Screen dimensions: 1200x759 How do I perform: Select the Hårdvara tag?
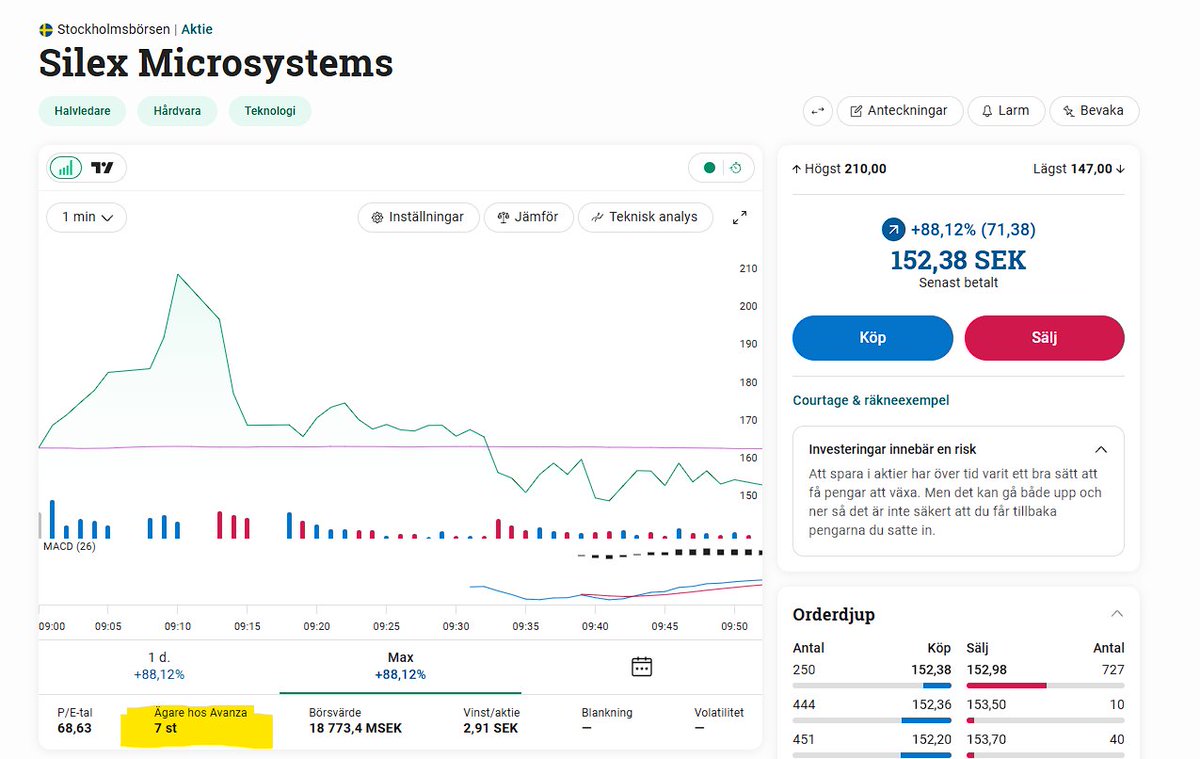tap(177, 111)
